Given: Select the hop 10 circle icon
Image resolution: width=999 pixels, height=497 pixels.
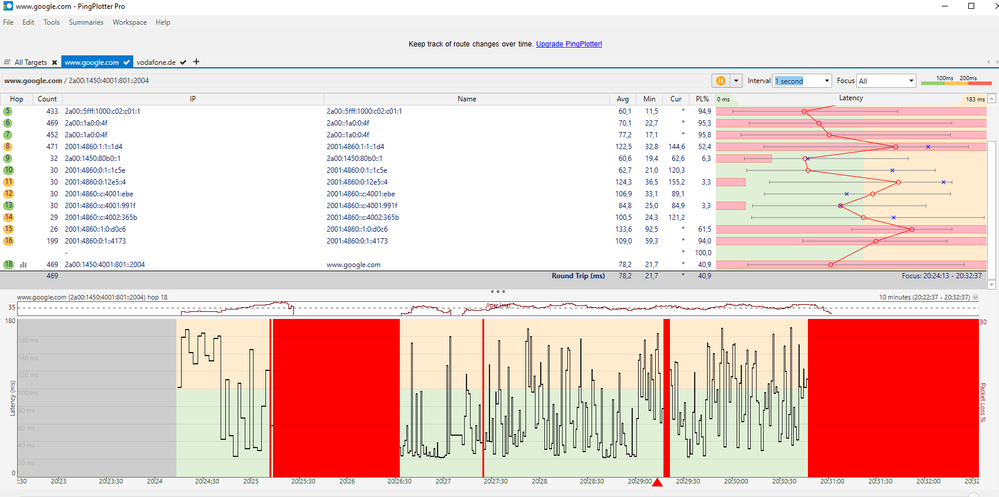Looking at the screenshot, I should (x=8, y=170).
